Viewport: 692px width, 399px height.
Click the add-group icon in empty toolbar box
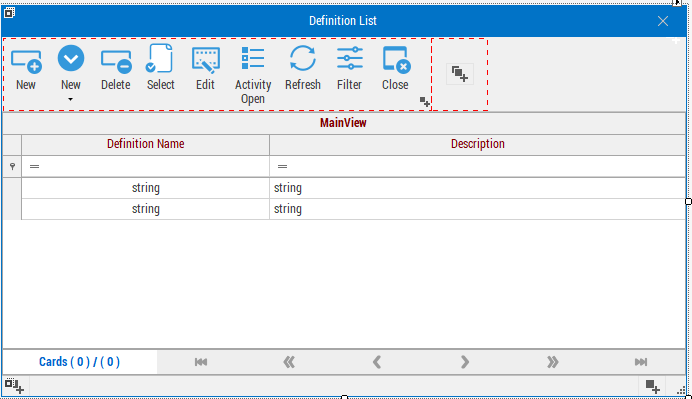click(x=460, y=74)
